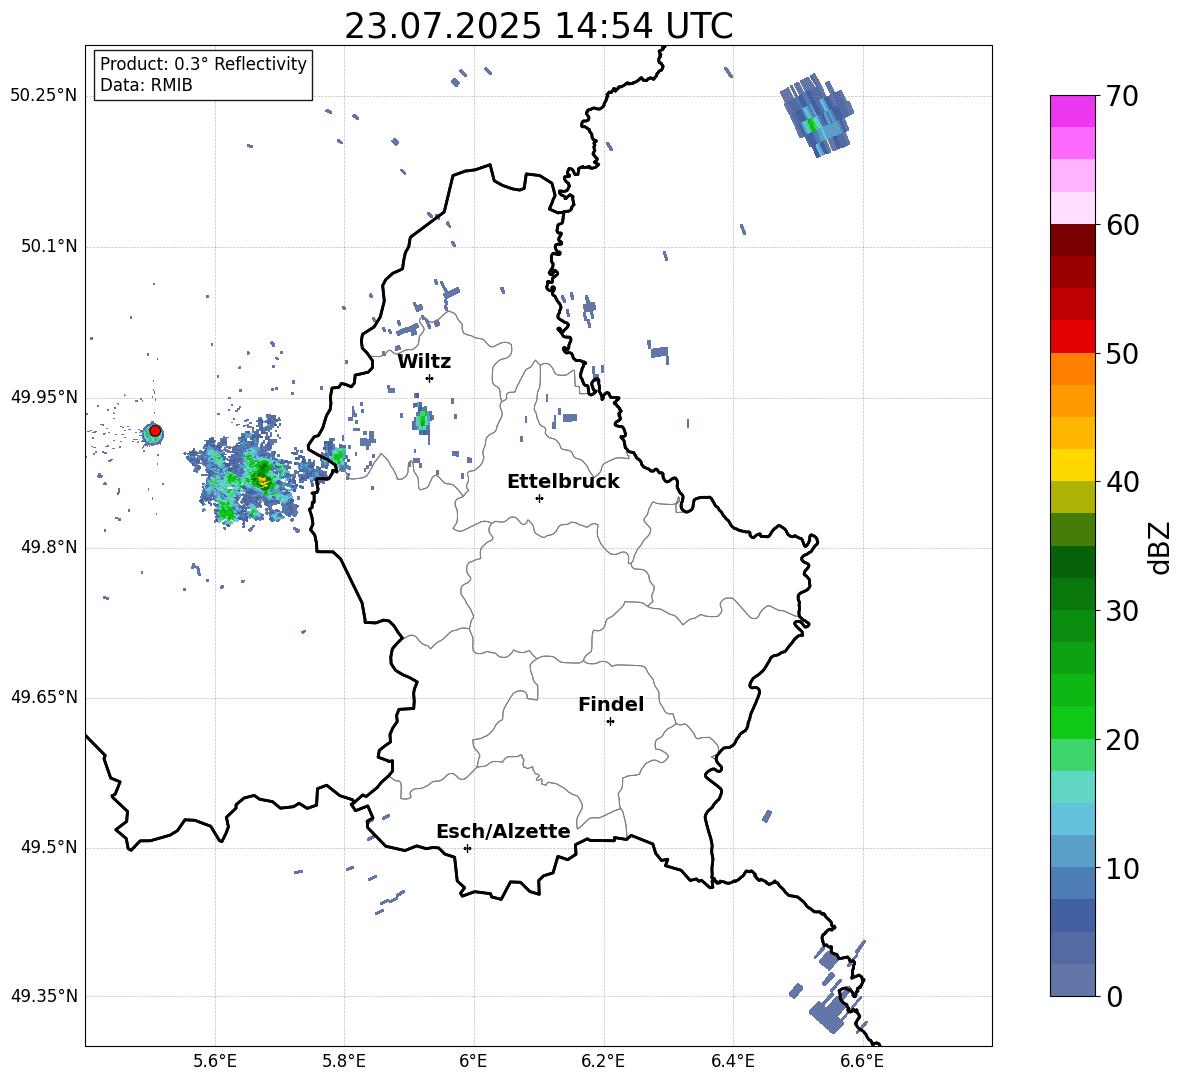Click the title '23.07.2025 14:54 UTC'

tap(538, 26)
